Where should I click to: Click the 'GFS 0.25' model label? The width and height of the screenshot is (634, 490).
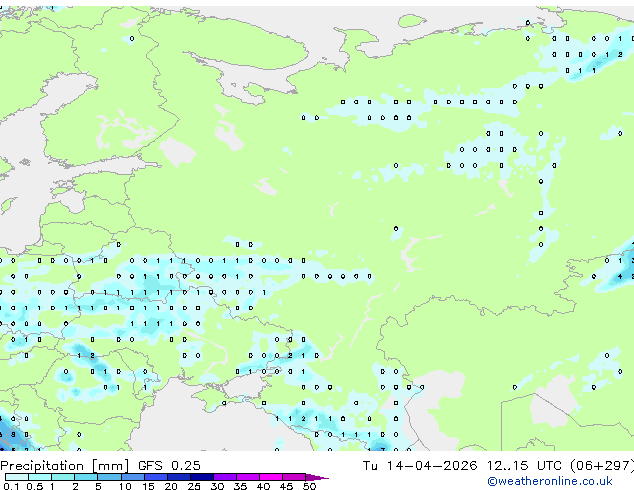(169, 466)
